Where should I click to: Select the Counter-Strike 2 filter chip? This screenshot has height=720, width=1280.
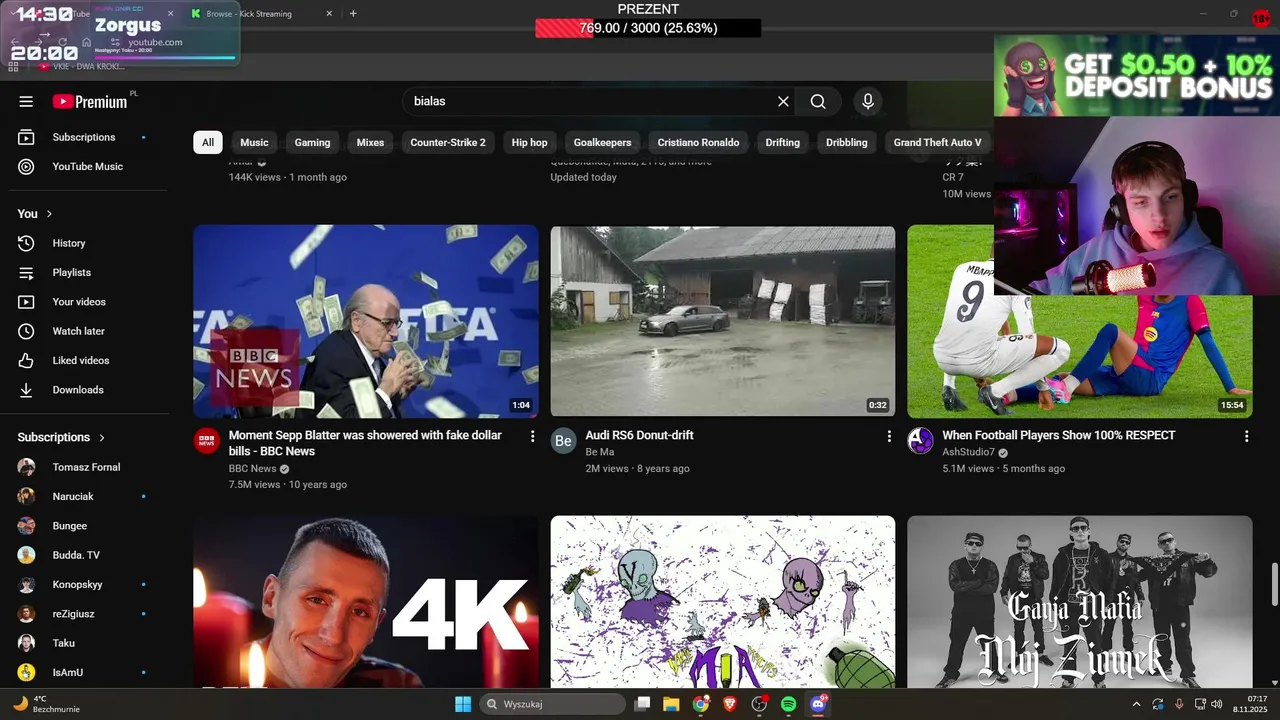(x=448, y=142)
